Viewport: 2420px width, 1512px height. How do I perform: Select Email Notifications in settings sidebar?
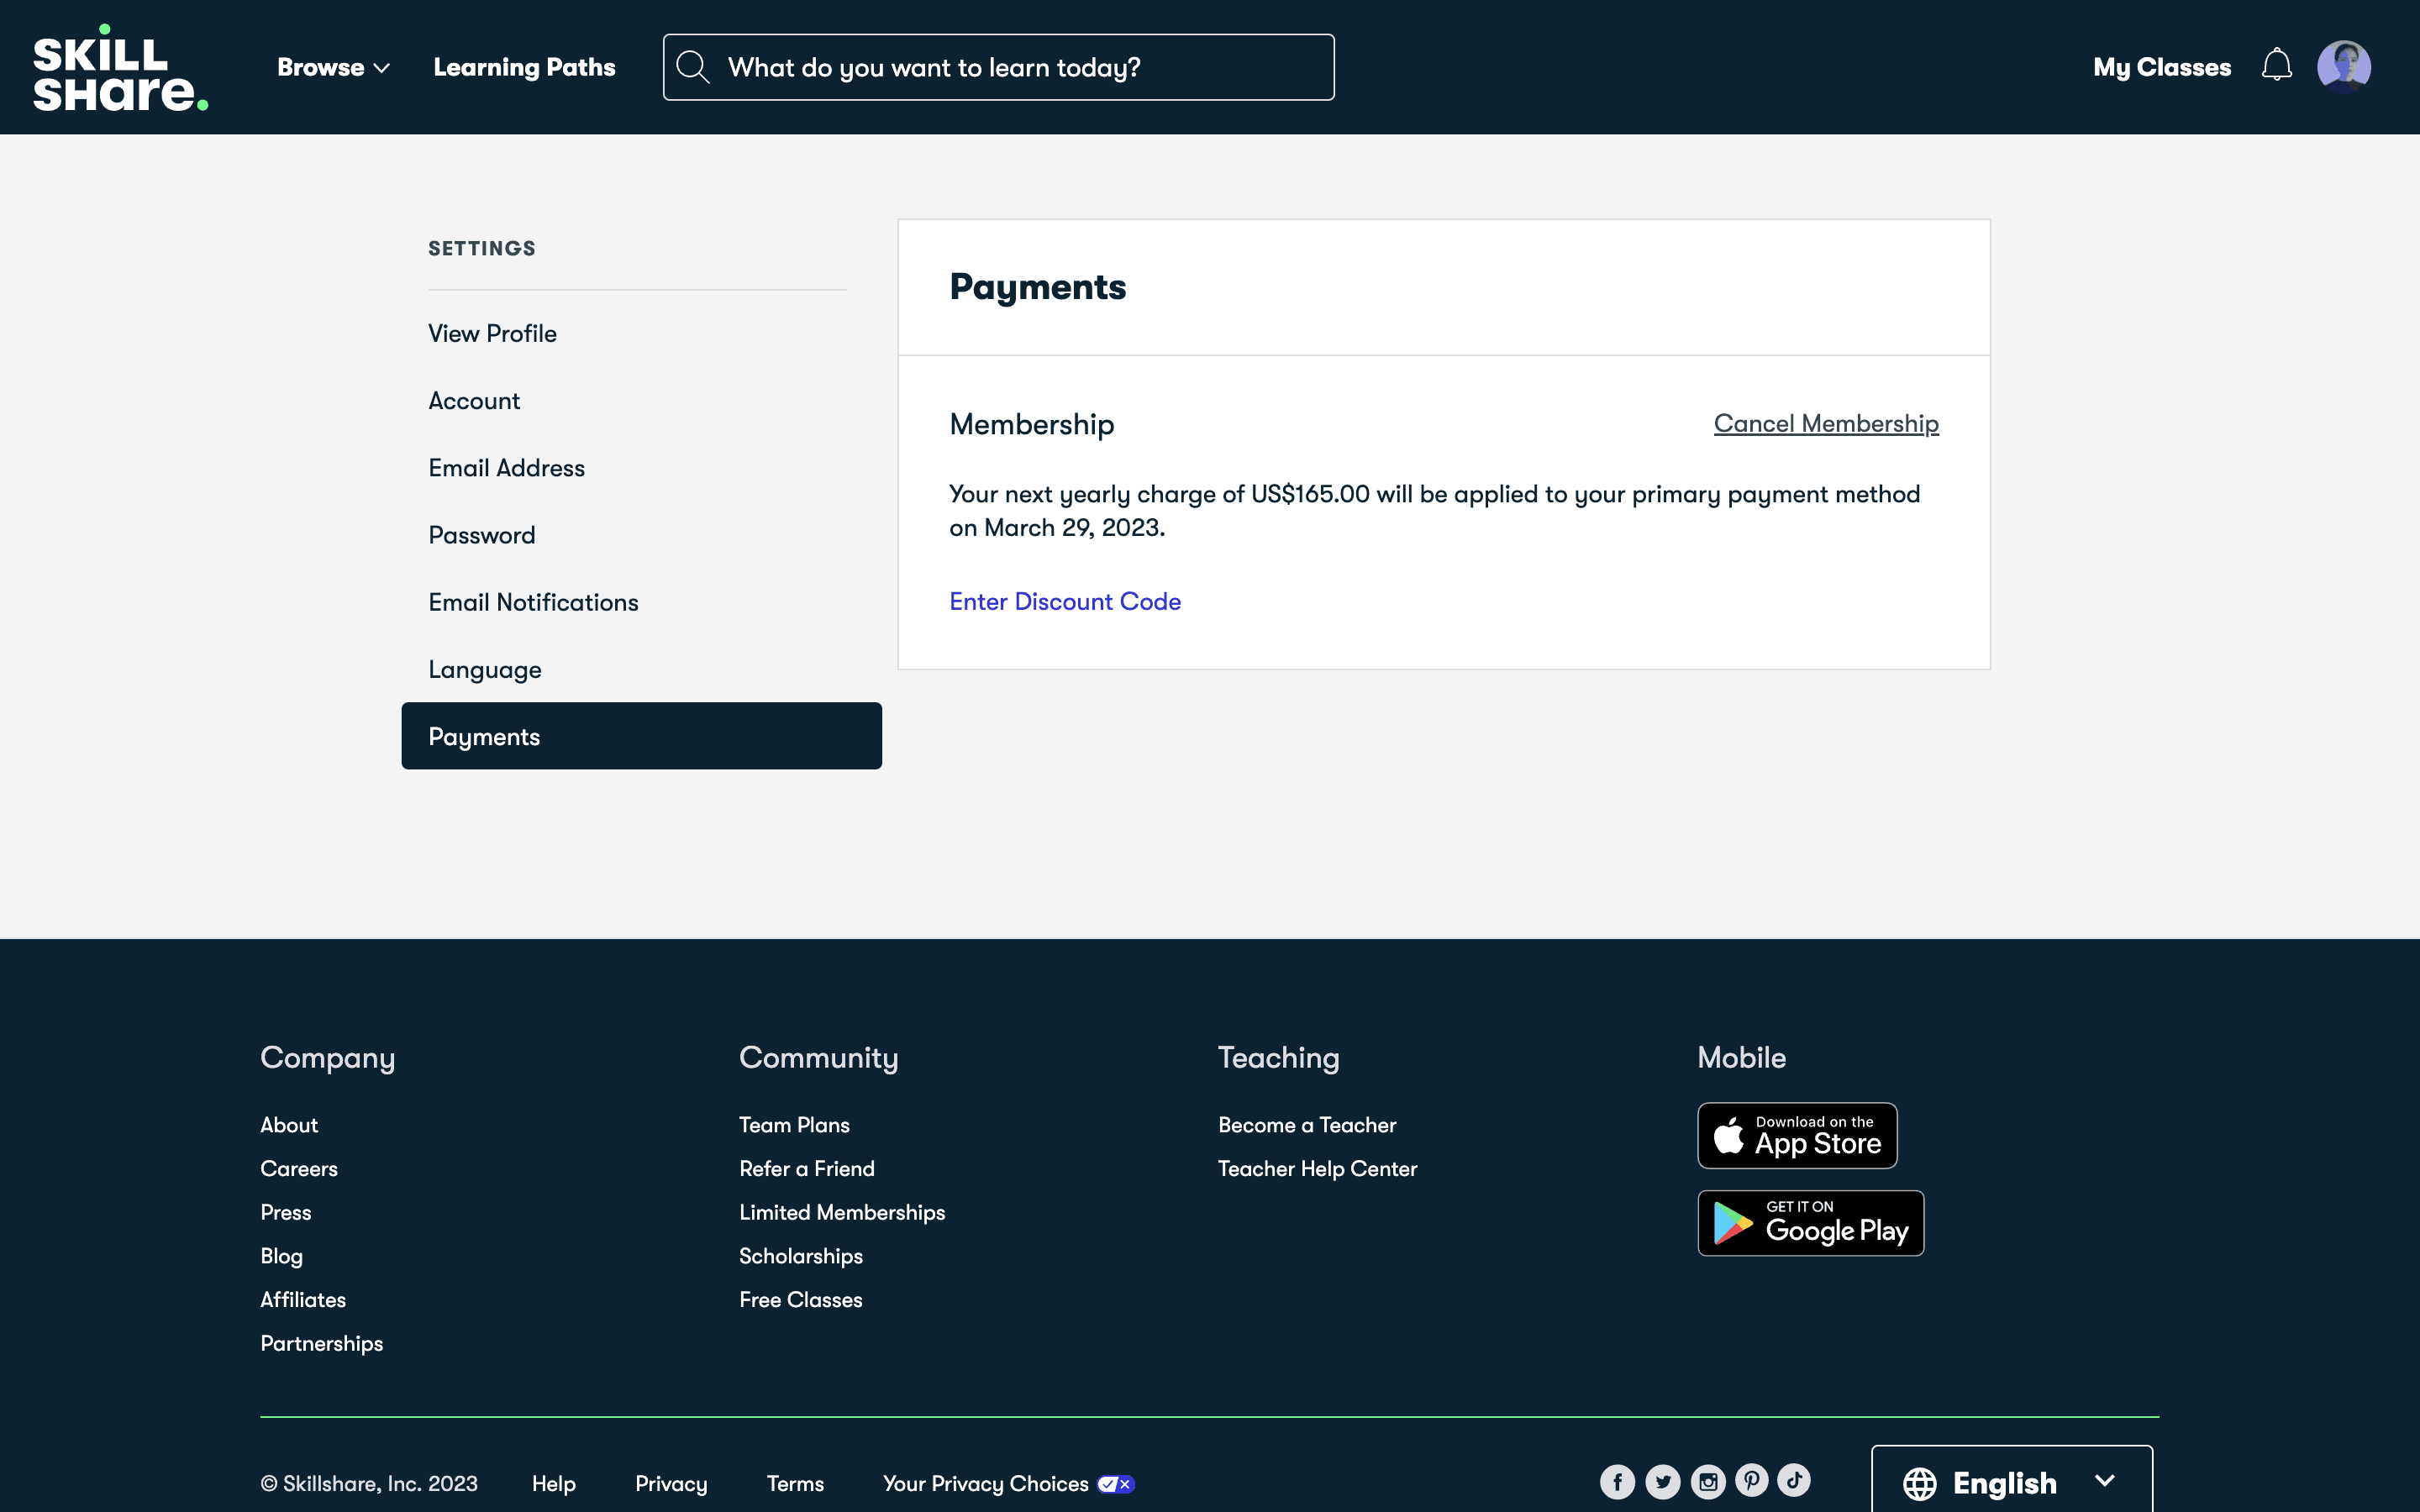click(533, 602)
